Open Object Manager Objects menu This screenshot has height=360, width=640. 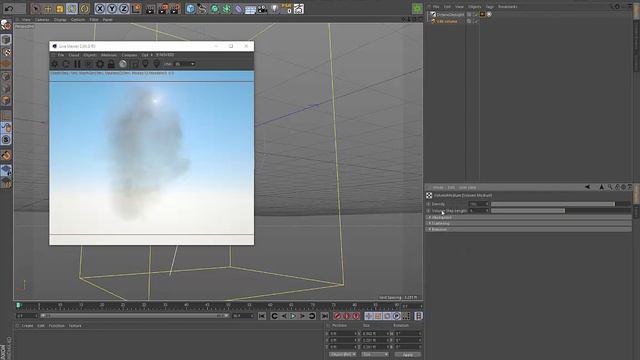474,7
